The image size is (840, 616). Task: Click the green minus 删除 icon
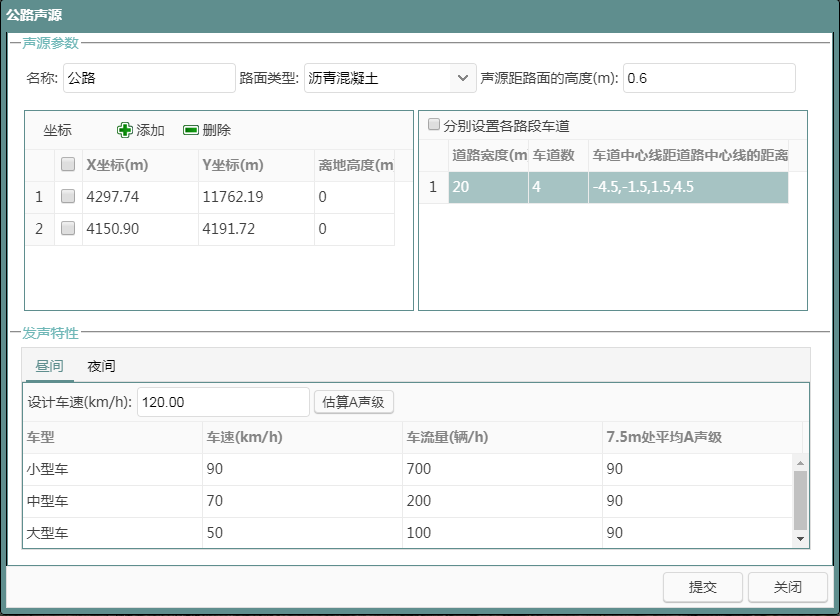coord(191,130)
